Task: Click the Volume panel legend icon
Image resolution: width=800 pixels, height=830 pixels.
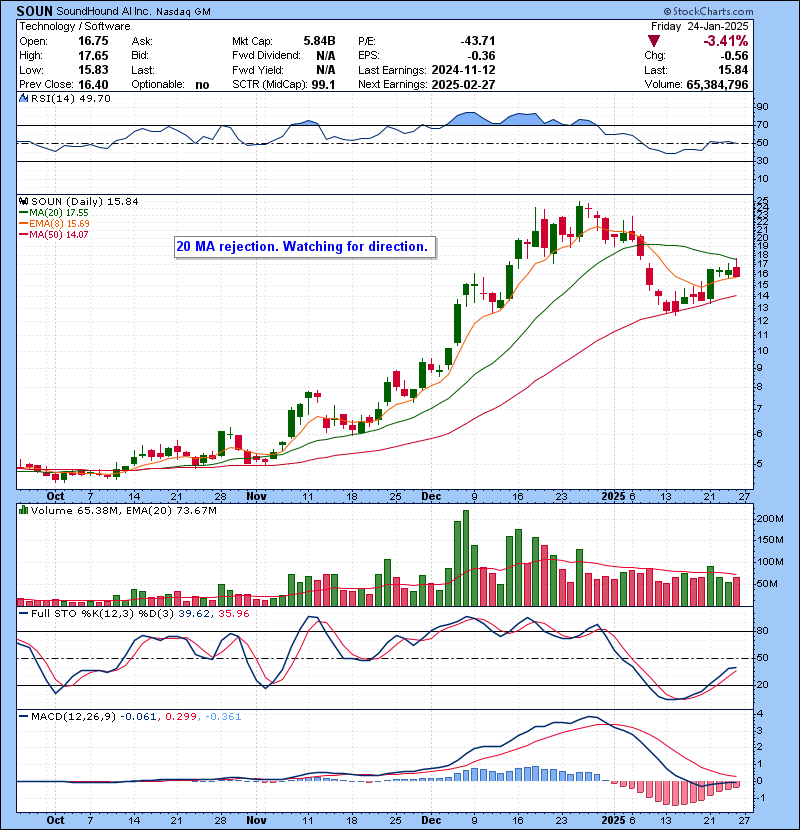Action: [23, 510]
